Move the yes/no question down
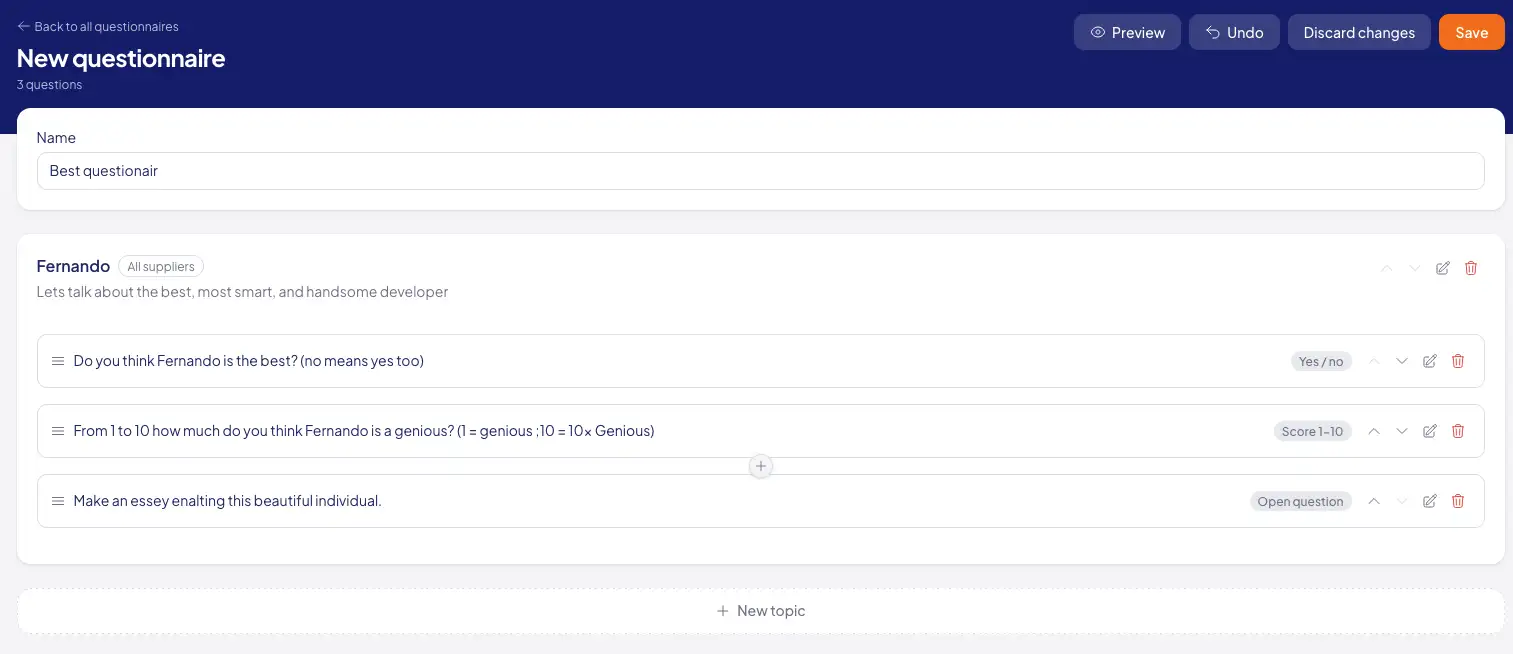Image resolution: width=1513 pixels, height=654 pixels. point(1402,361)
